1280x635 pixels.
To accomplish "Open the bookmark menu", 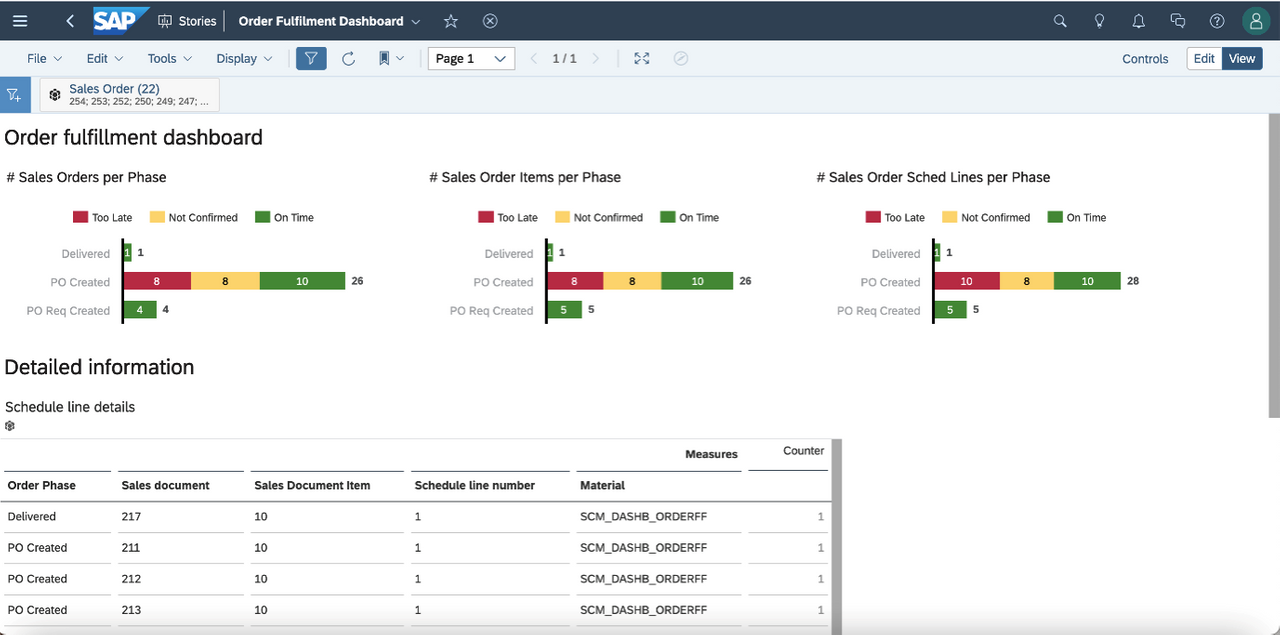I will pos(391,58).
